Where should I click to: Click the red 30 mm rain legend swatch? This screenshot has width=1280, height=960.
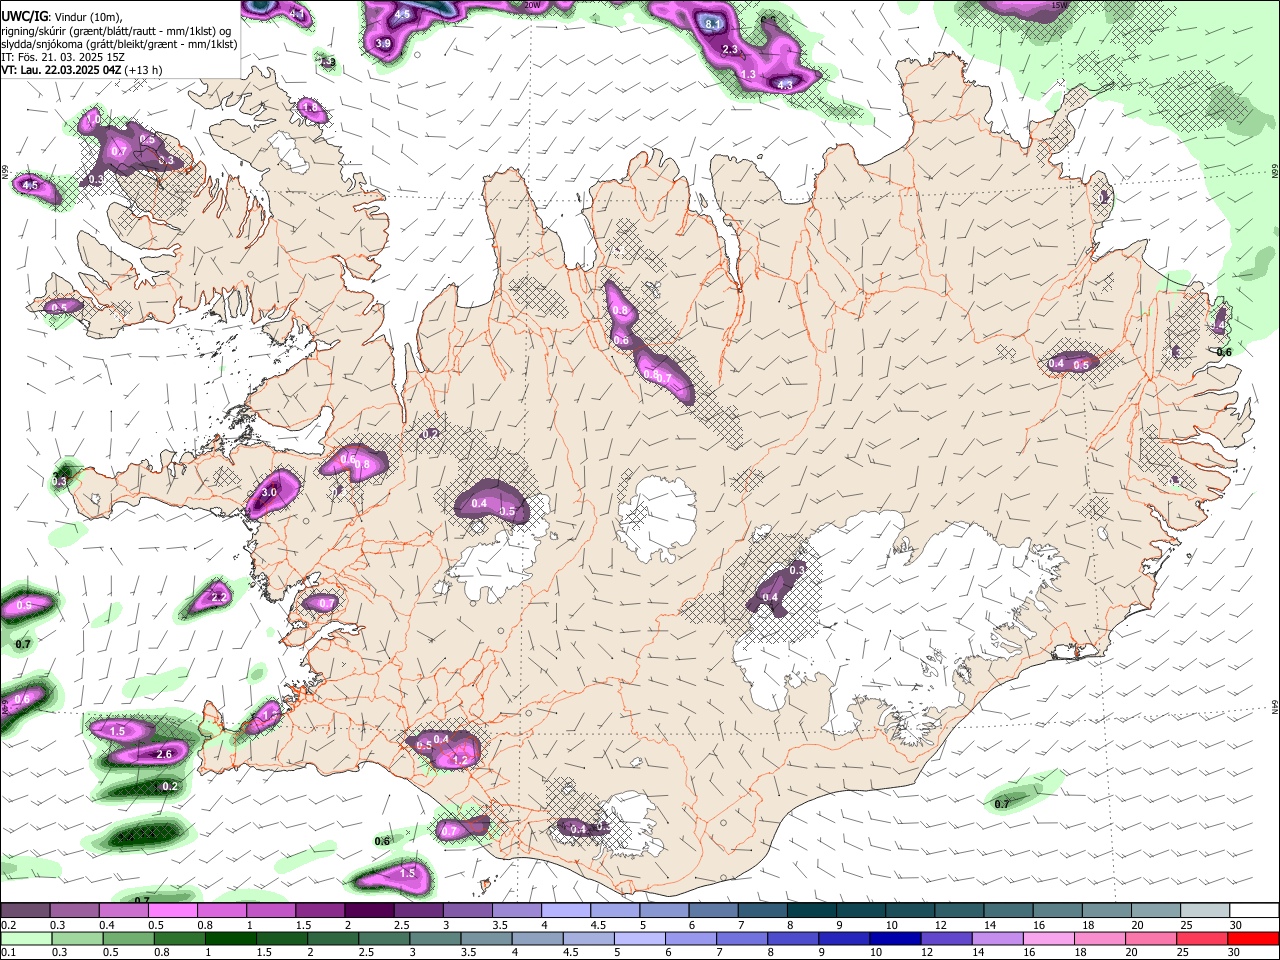[1253, 938]
